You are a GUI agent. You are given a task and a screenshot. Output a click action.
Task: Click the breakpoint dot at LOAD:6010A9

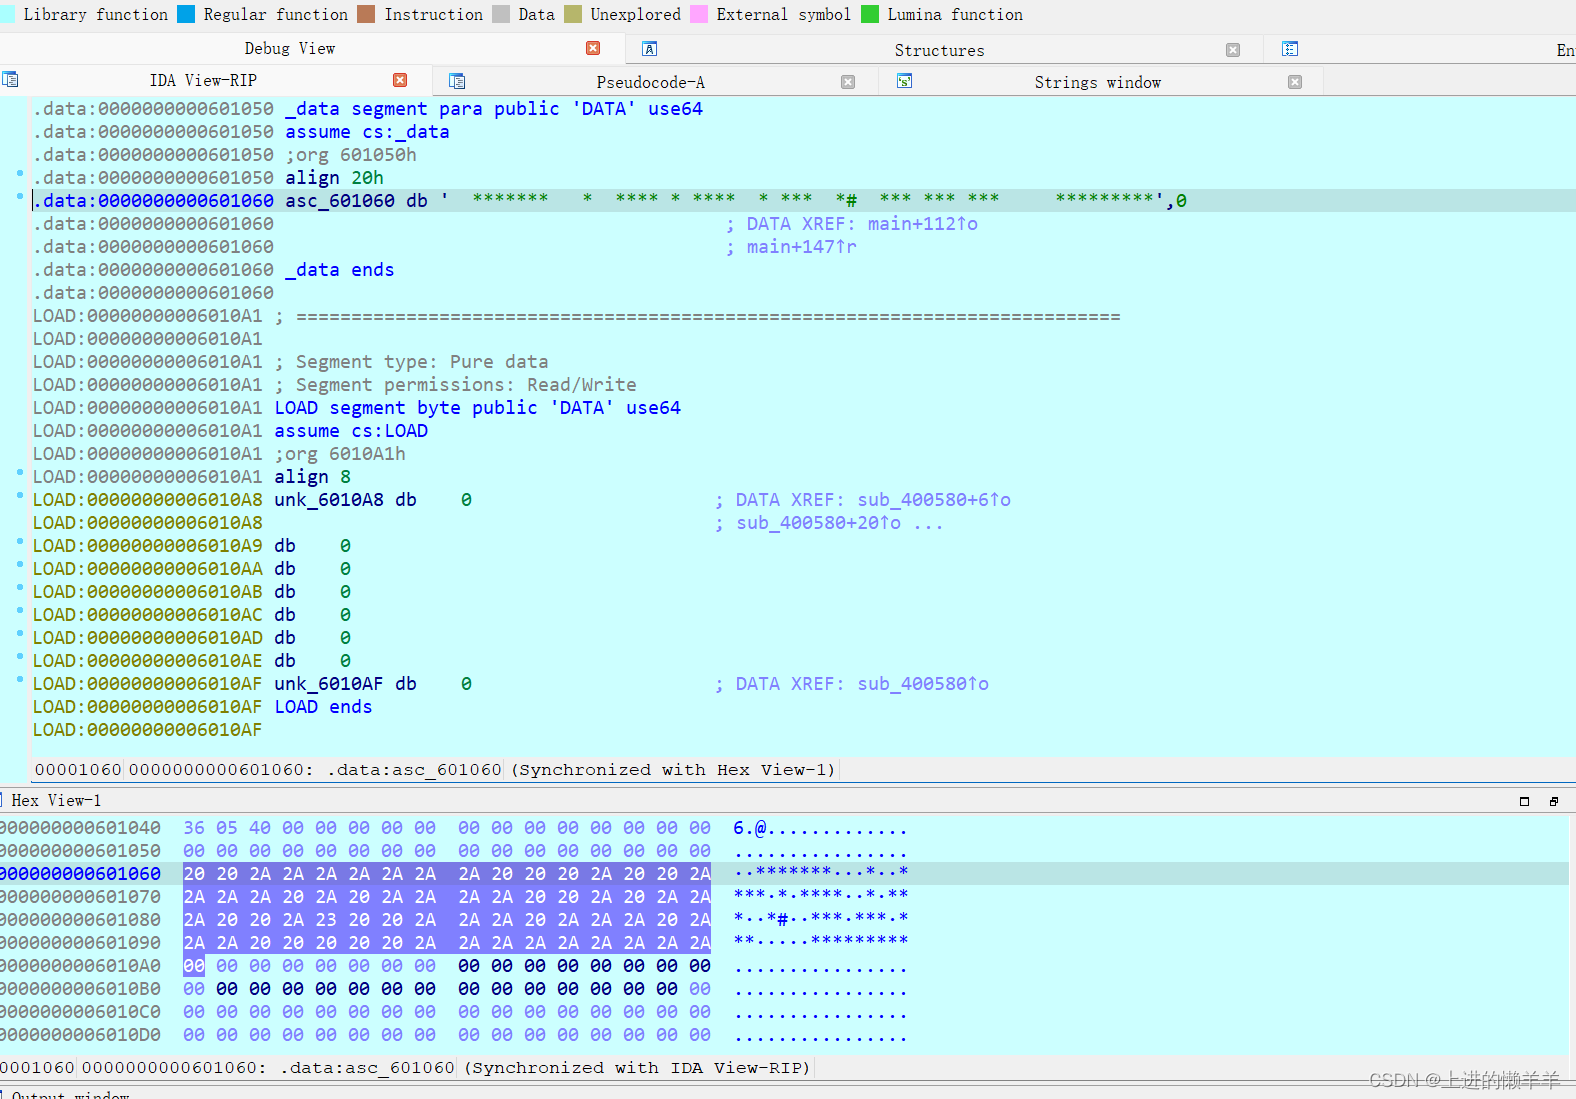point(20,541)
